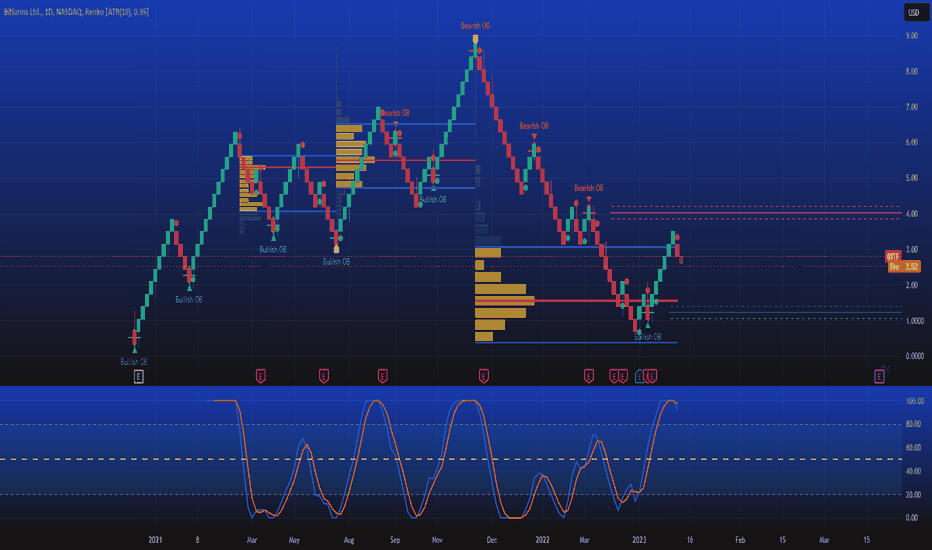Click the orange Pre 2.52 price label
The image size is (932, 550).
click(x=904, y=266)
